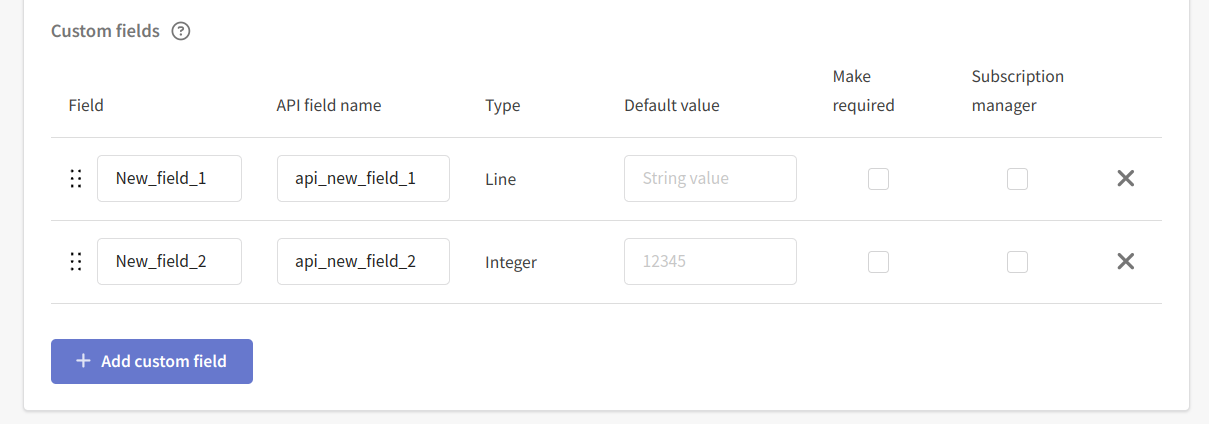Enable Make required for New_field_1
The width and height of the screenshot is (1209, 424).
coord(878,179)
